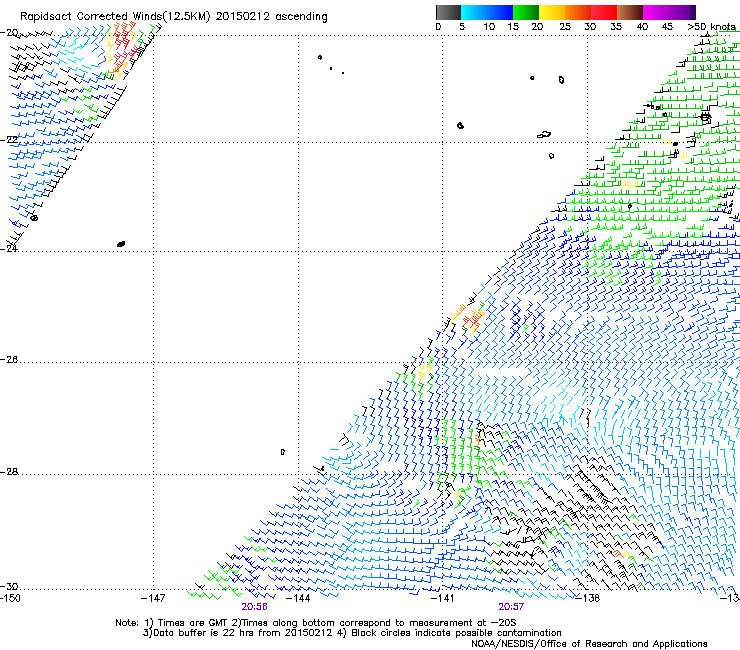Image resolution: width=740 pixels, height=650 pixels.
Task: Click the '-24' latitude axis label
Action: point(9,248)
